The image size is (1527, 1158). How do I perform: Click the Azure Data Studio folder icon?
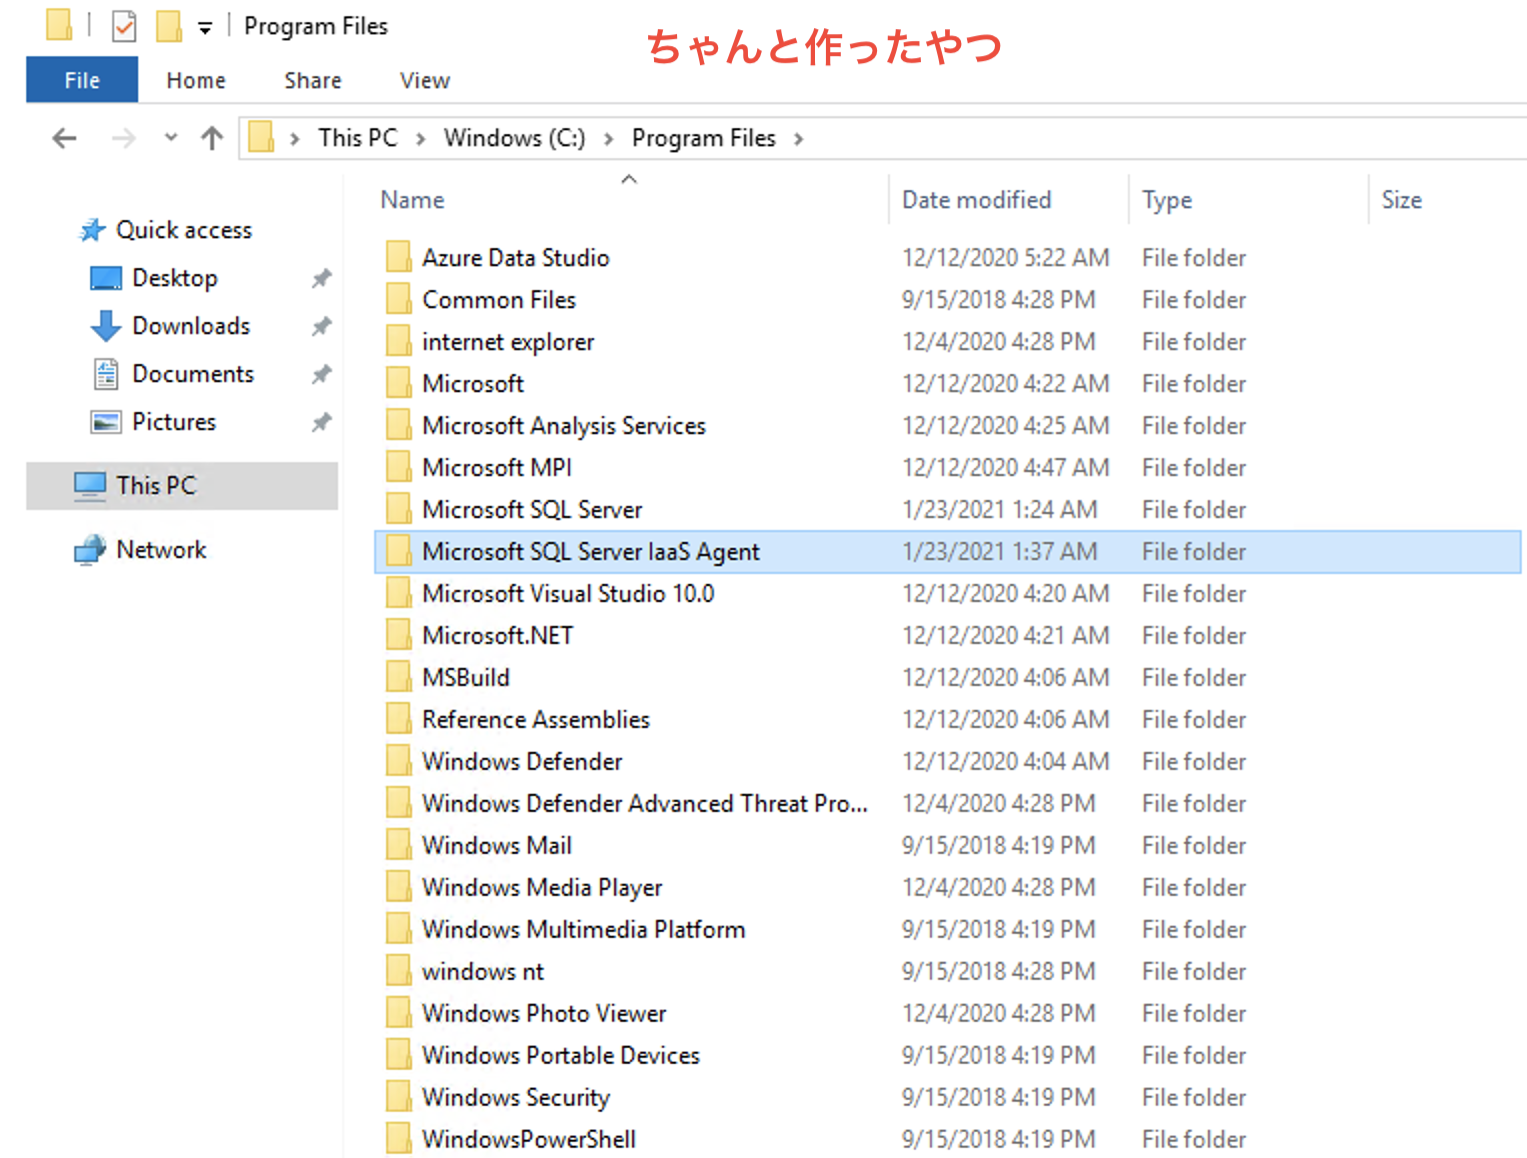398,258
